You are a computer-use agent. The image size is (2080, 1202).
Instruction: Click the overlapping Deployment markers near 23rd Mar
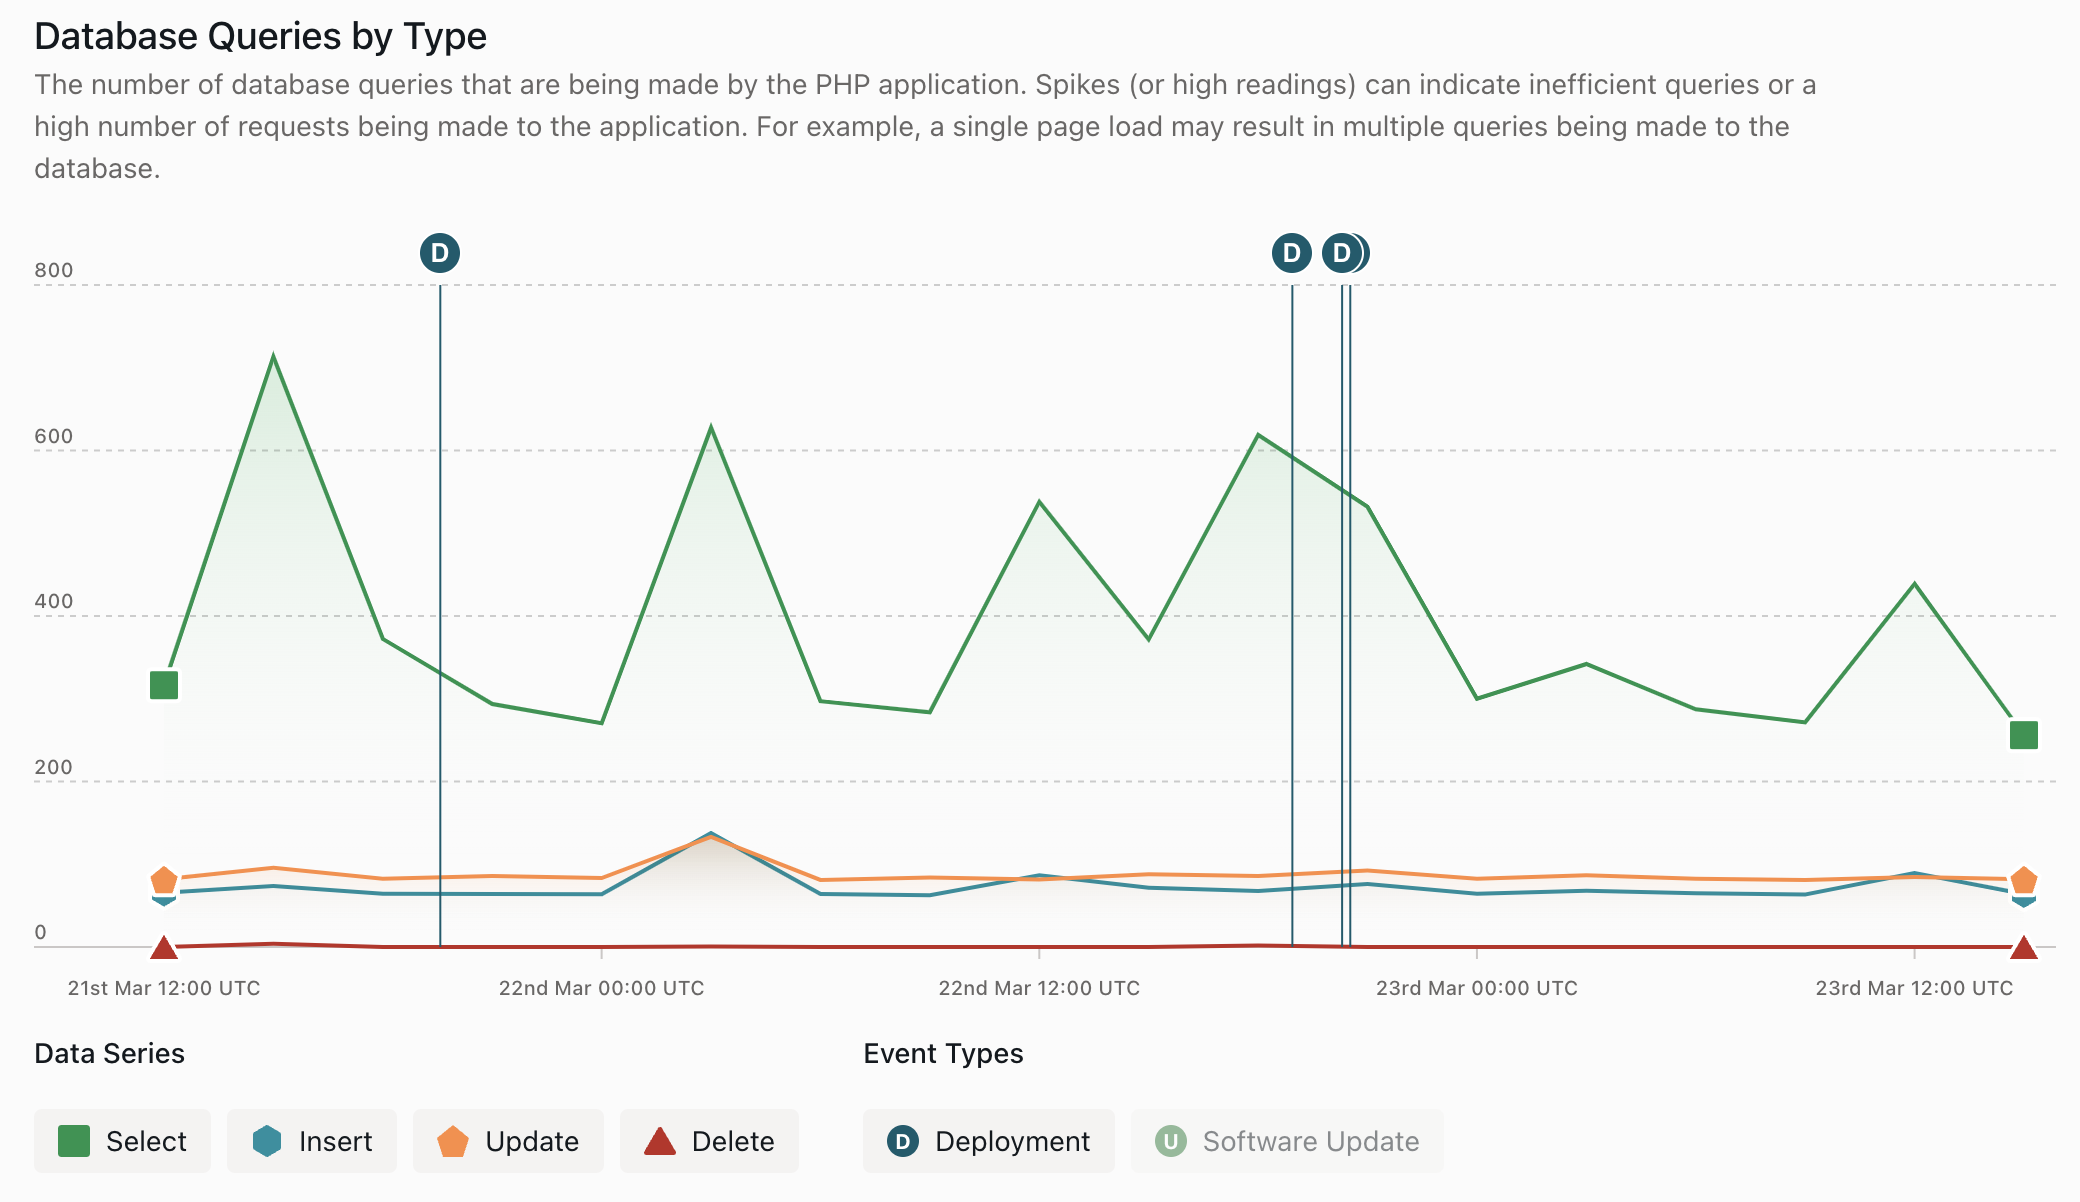pyautogui.click(x=1341, y=253)
